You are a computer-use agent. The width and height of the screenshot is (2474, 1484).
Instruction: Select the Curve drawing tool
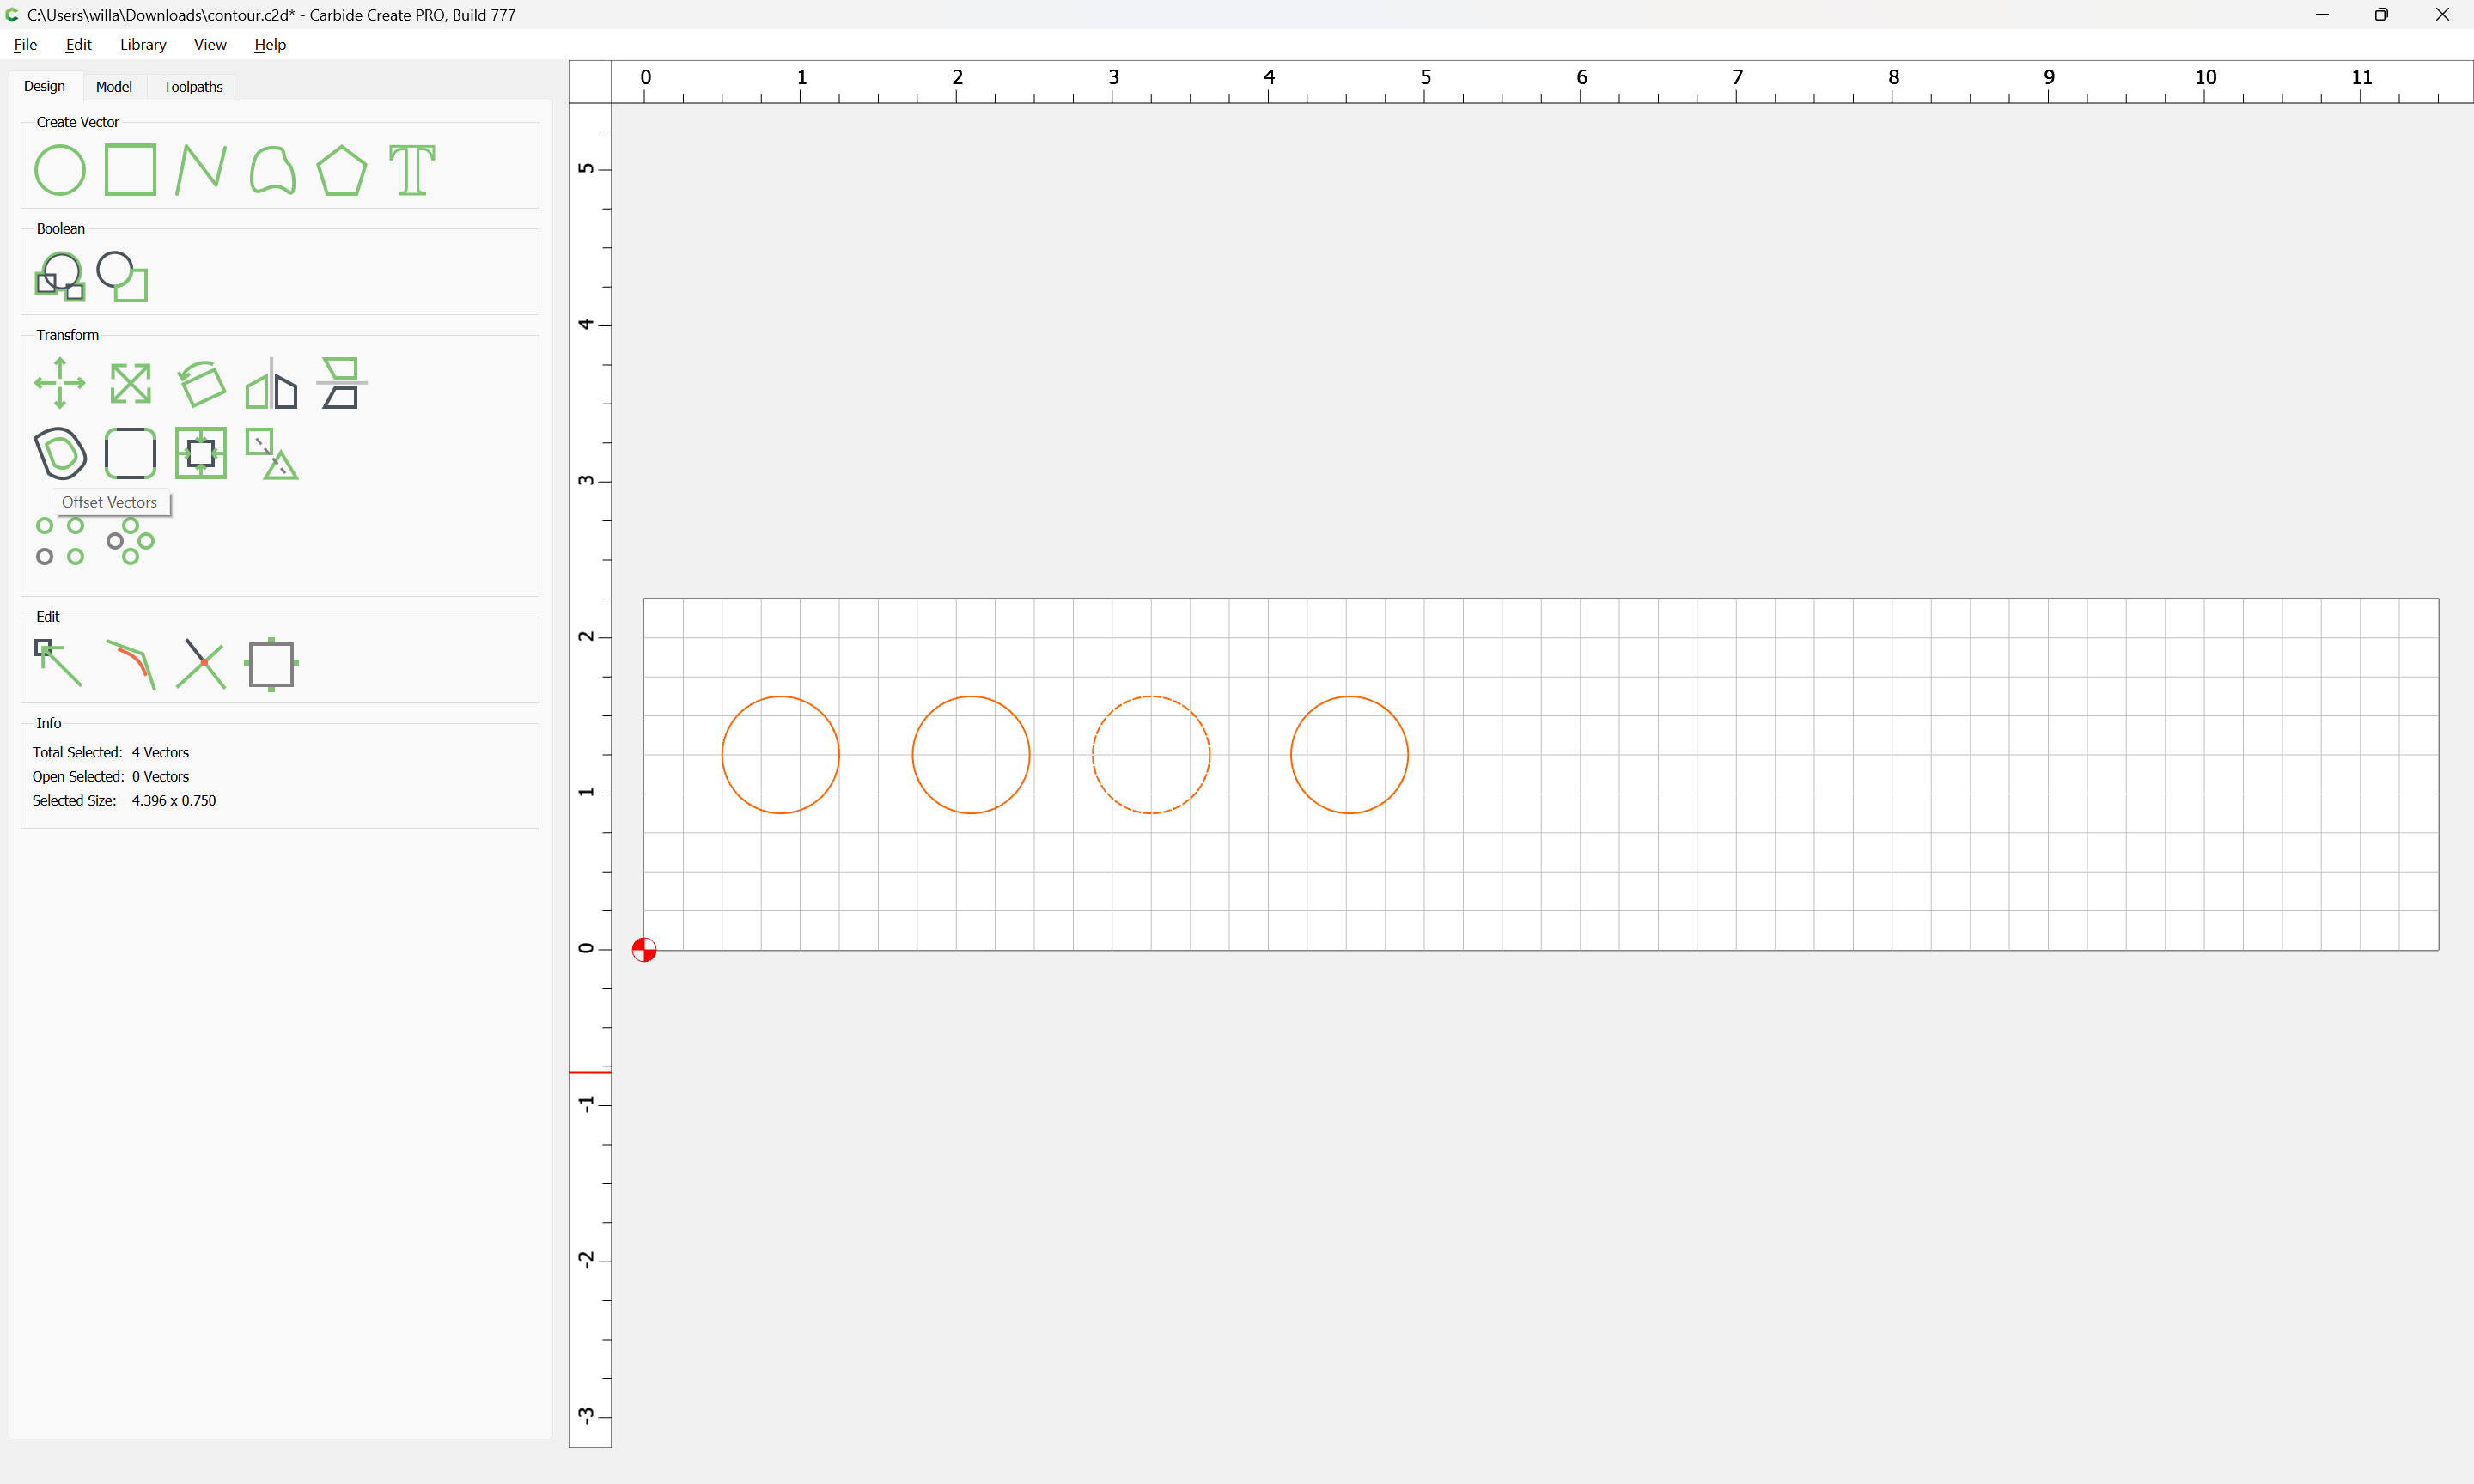point(272,170)
